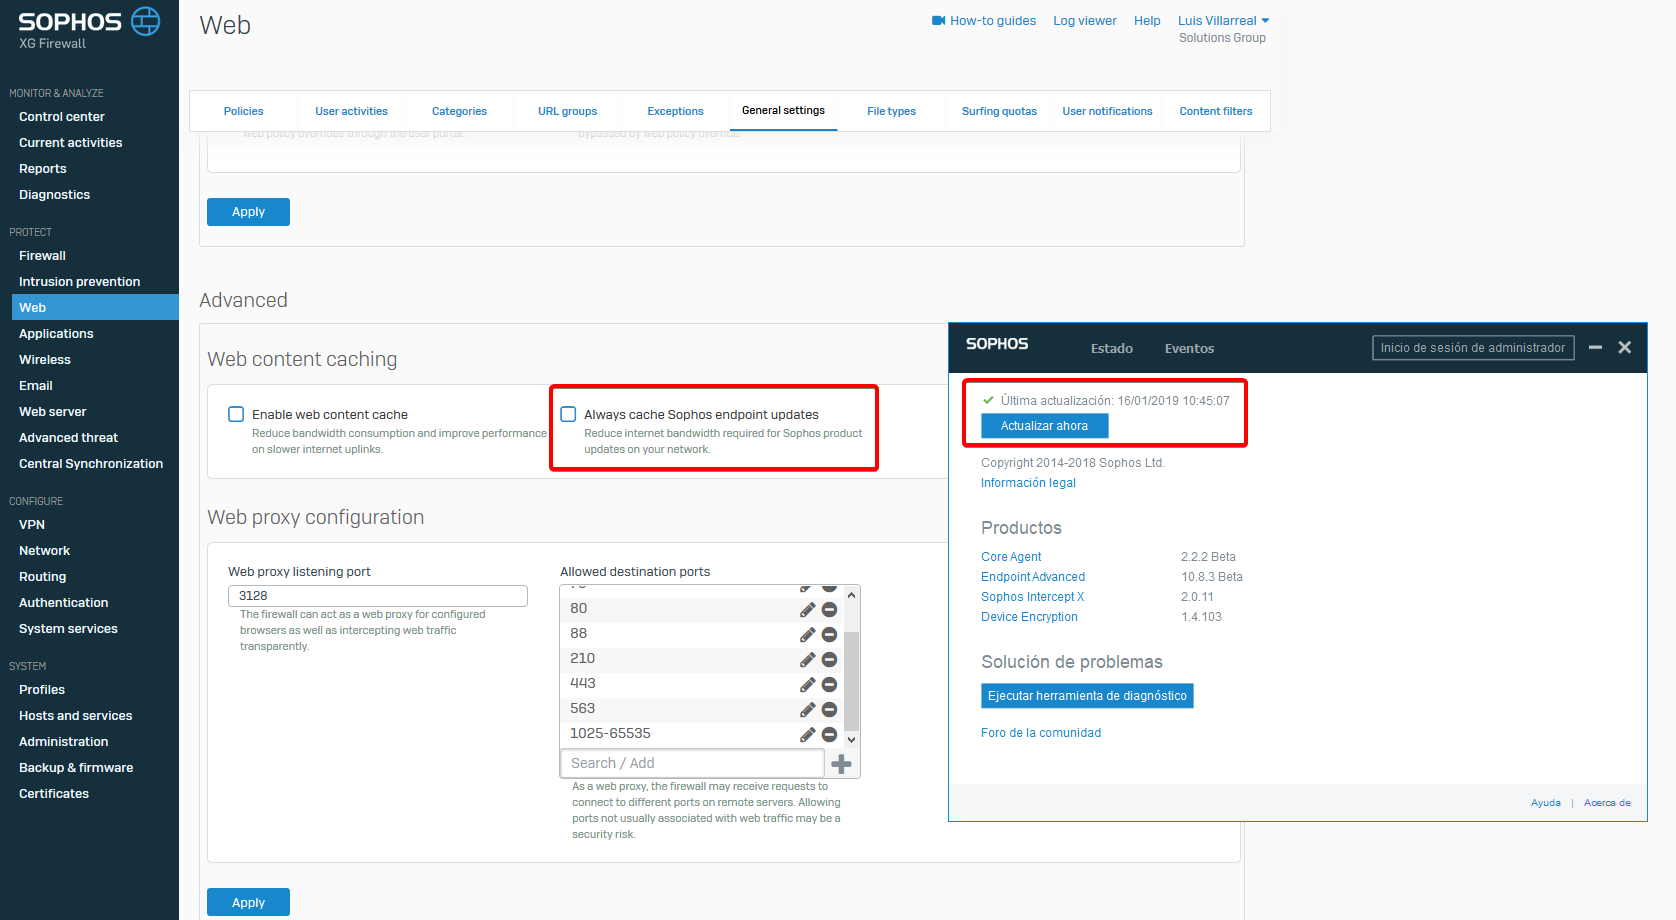Remove port 210 with the minus icon

click(x=829, y=659)
